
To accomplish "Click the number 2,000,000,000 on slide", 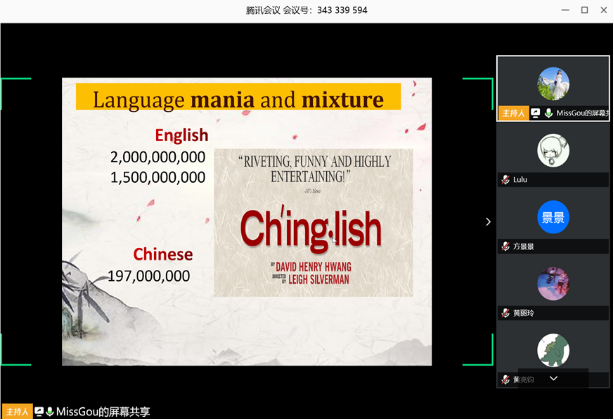I will [x=158, y=157].
